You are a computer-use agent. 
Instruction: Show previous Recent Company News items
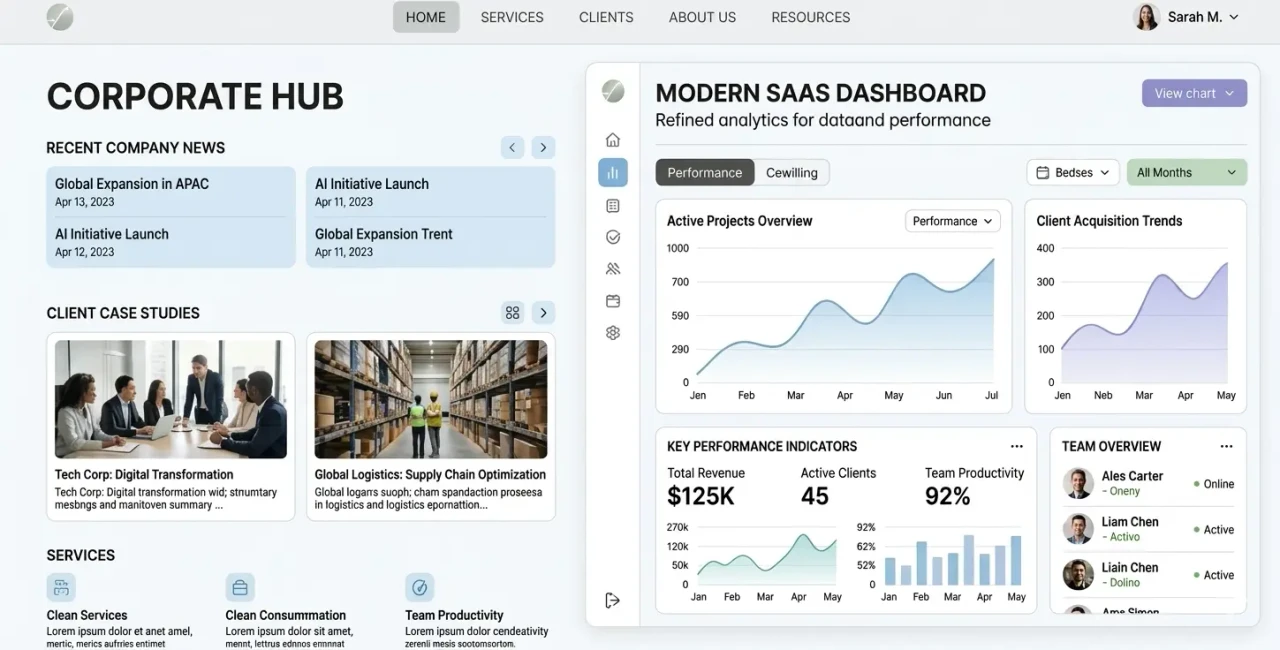[512, 147]
